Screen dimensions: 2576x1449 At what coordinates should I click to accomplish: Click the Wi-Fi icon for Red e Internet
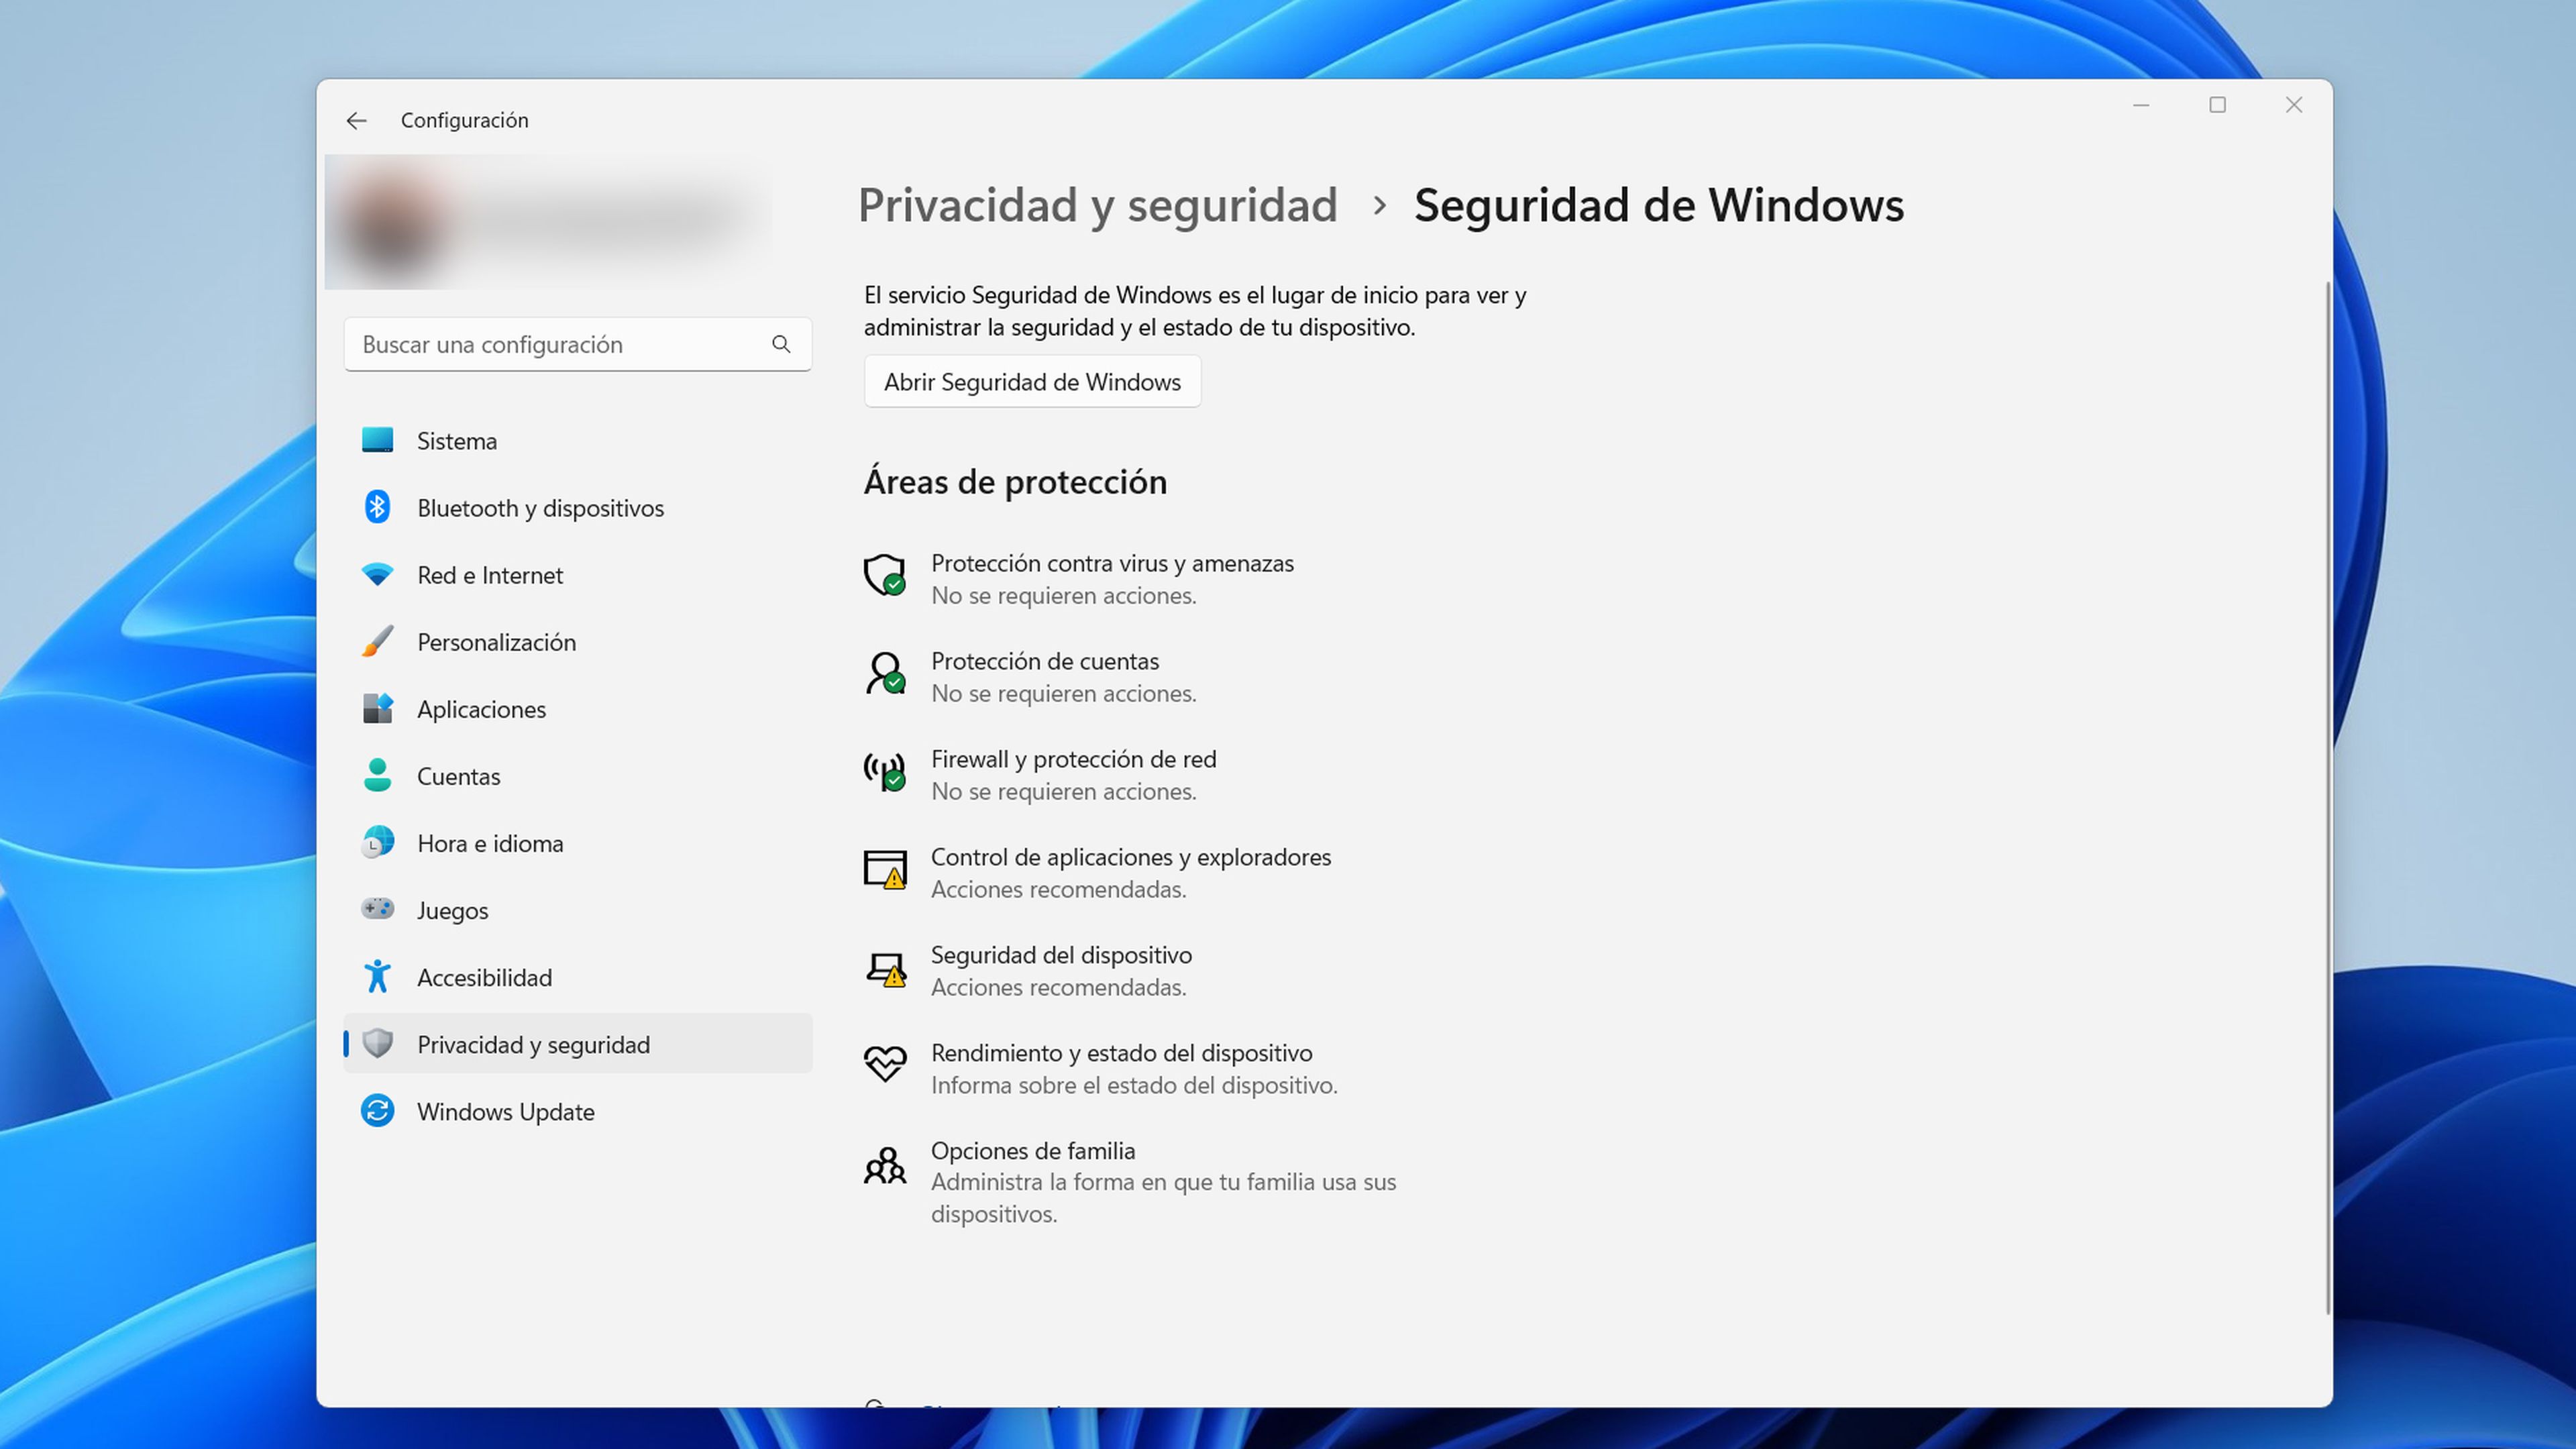pyautogui.click(x=377, y=575)
